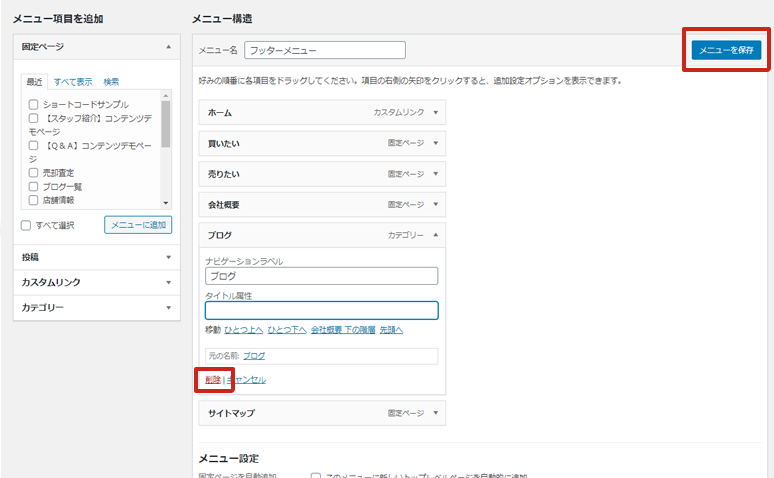Expand the カテゴリー panel in sidebar

tap(168, 307)
